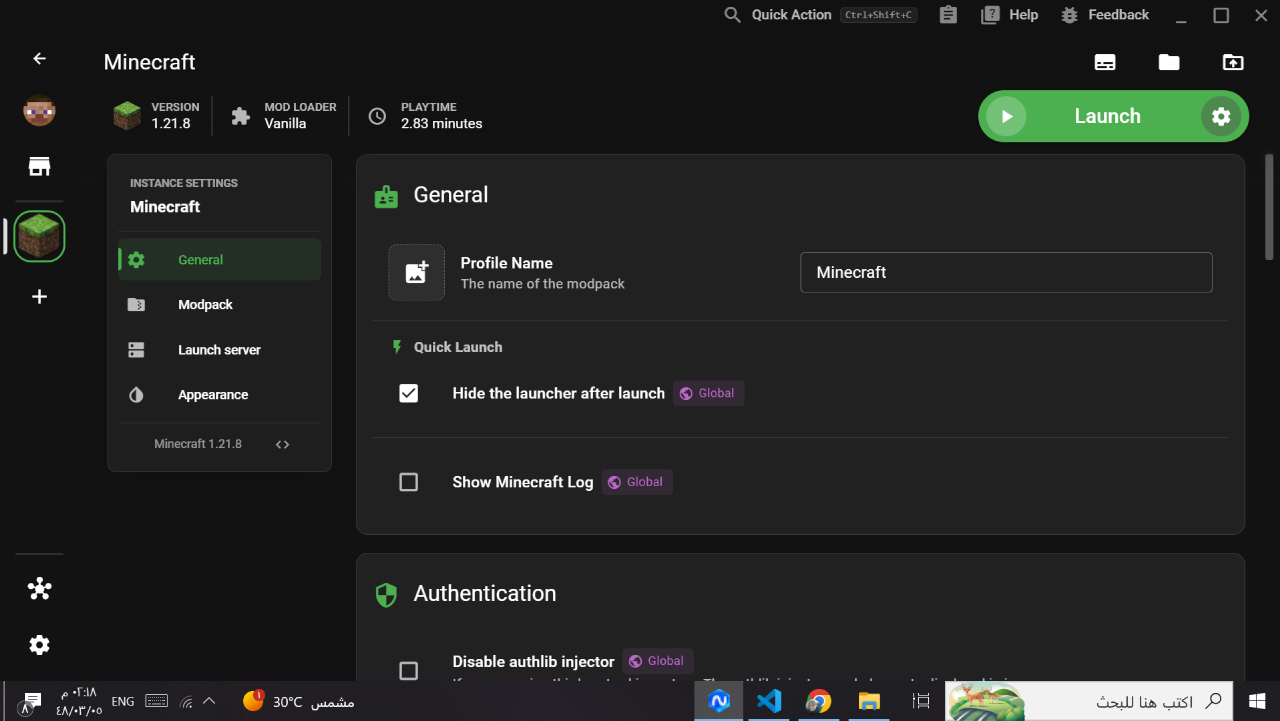Click the grass block version icon
Screen dimensions: 1280x721
click(x=127, y=116)
